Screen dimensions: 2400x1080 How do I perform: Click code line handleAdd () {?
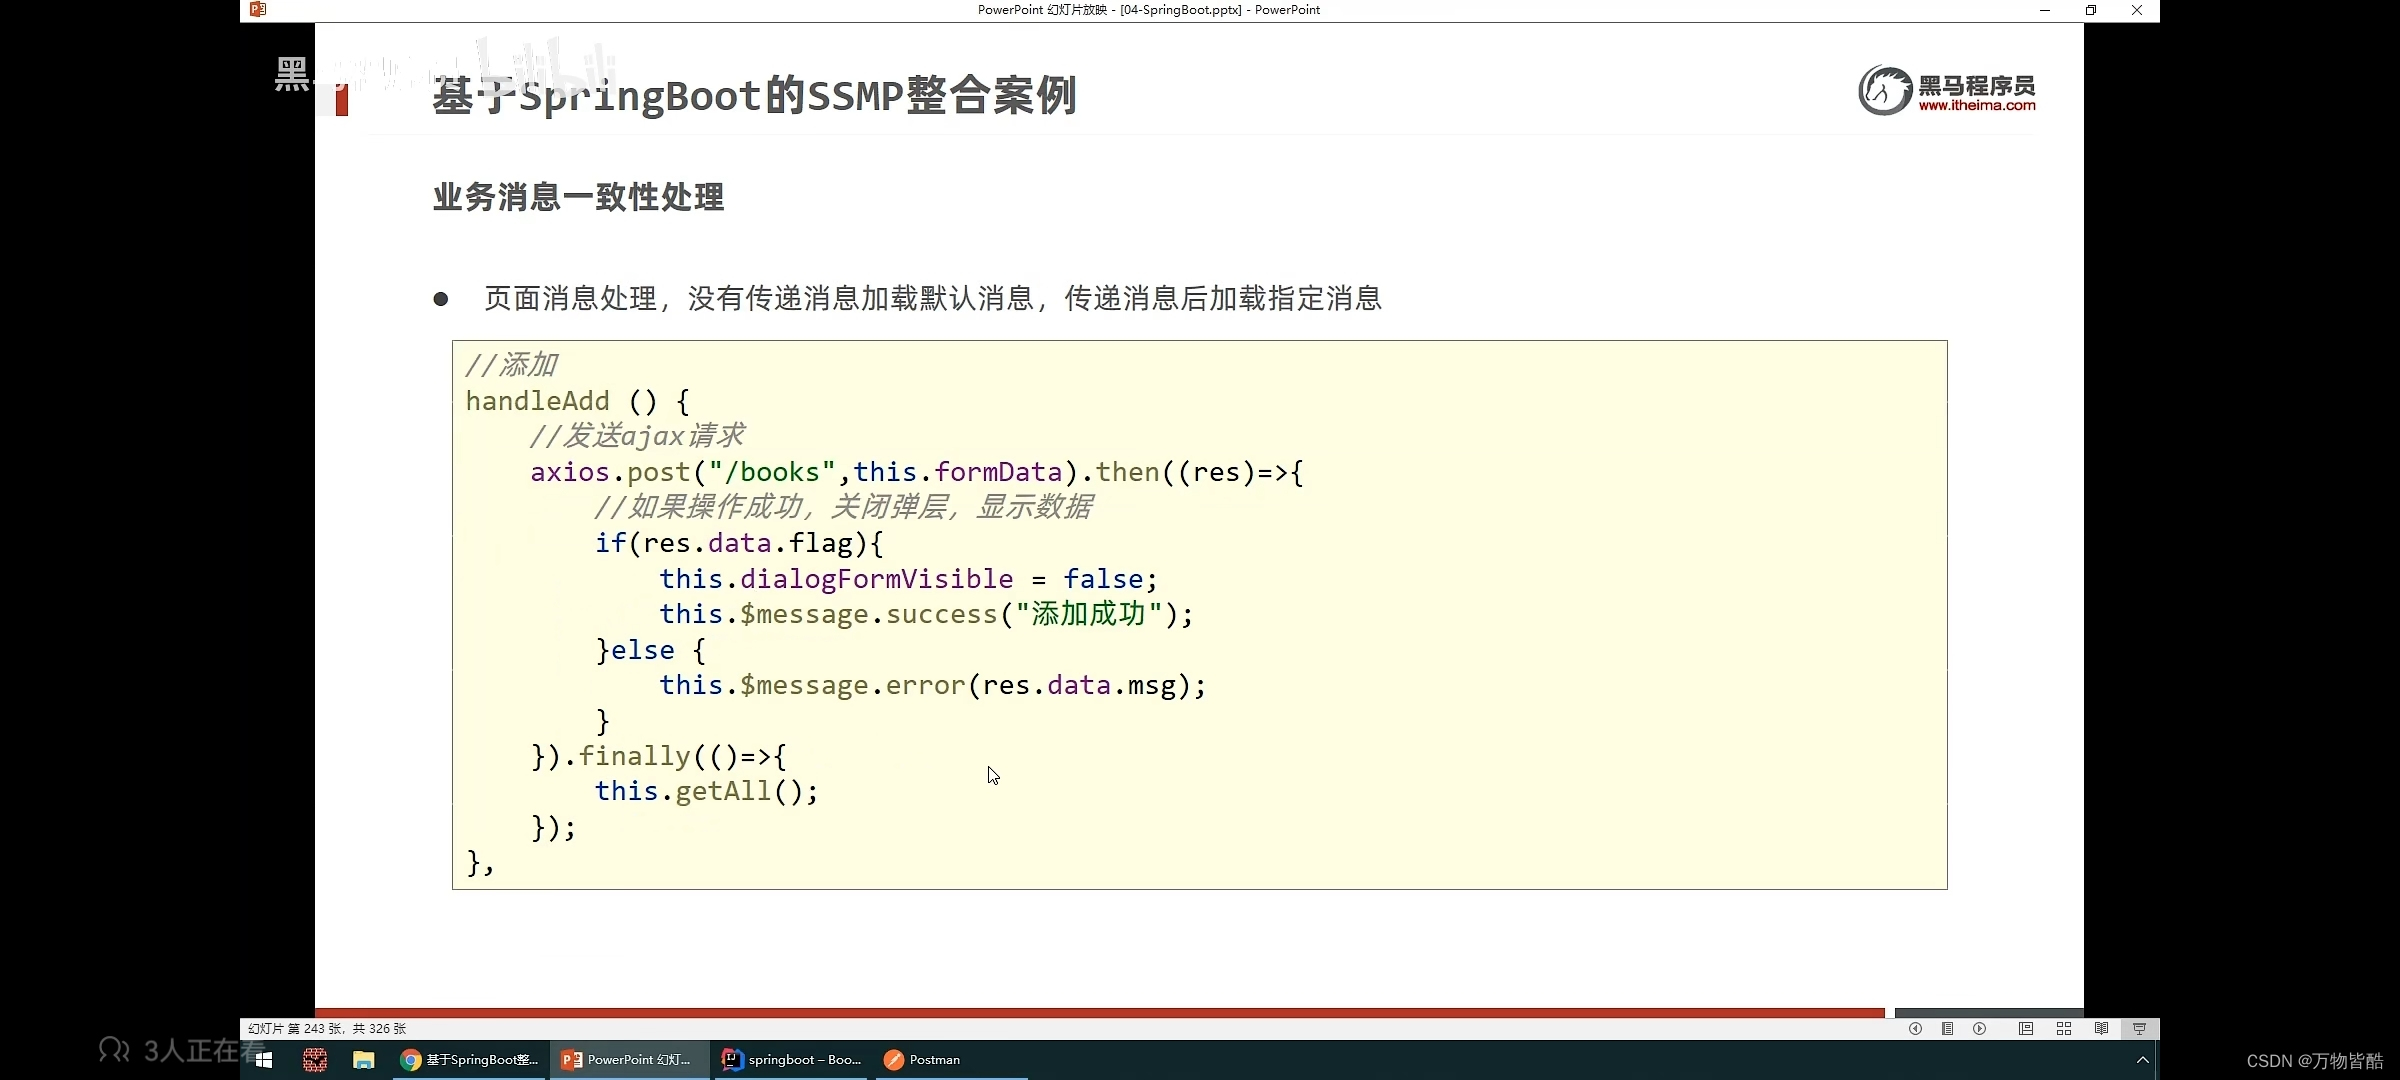(578, 402)
